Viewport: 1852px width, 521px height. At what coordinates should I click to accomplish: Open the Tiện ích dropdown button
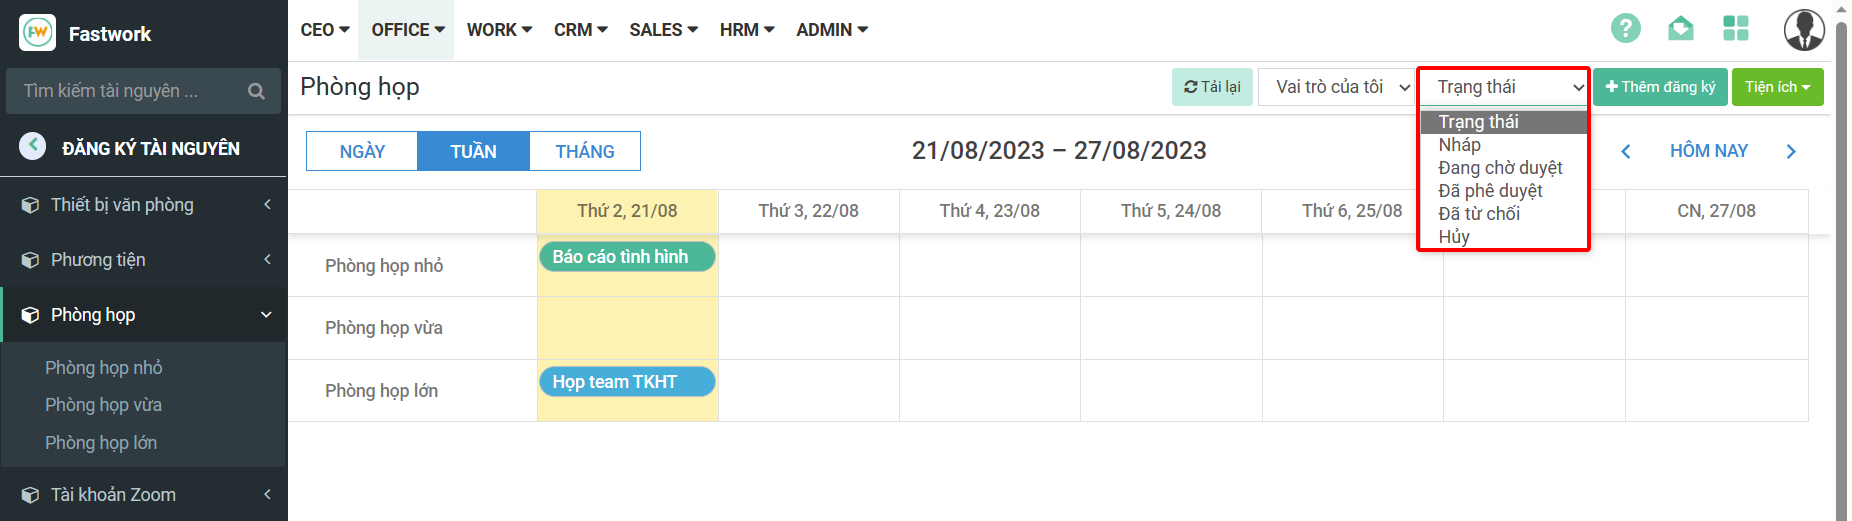pos(1777,87)
